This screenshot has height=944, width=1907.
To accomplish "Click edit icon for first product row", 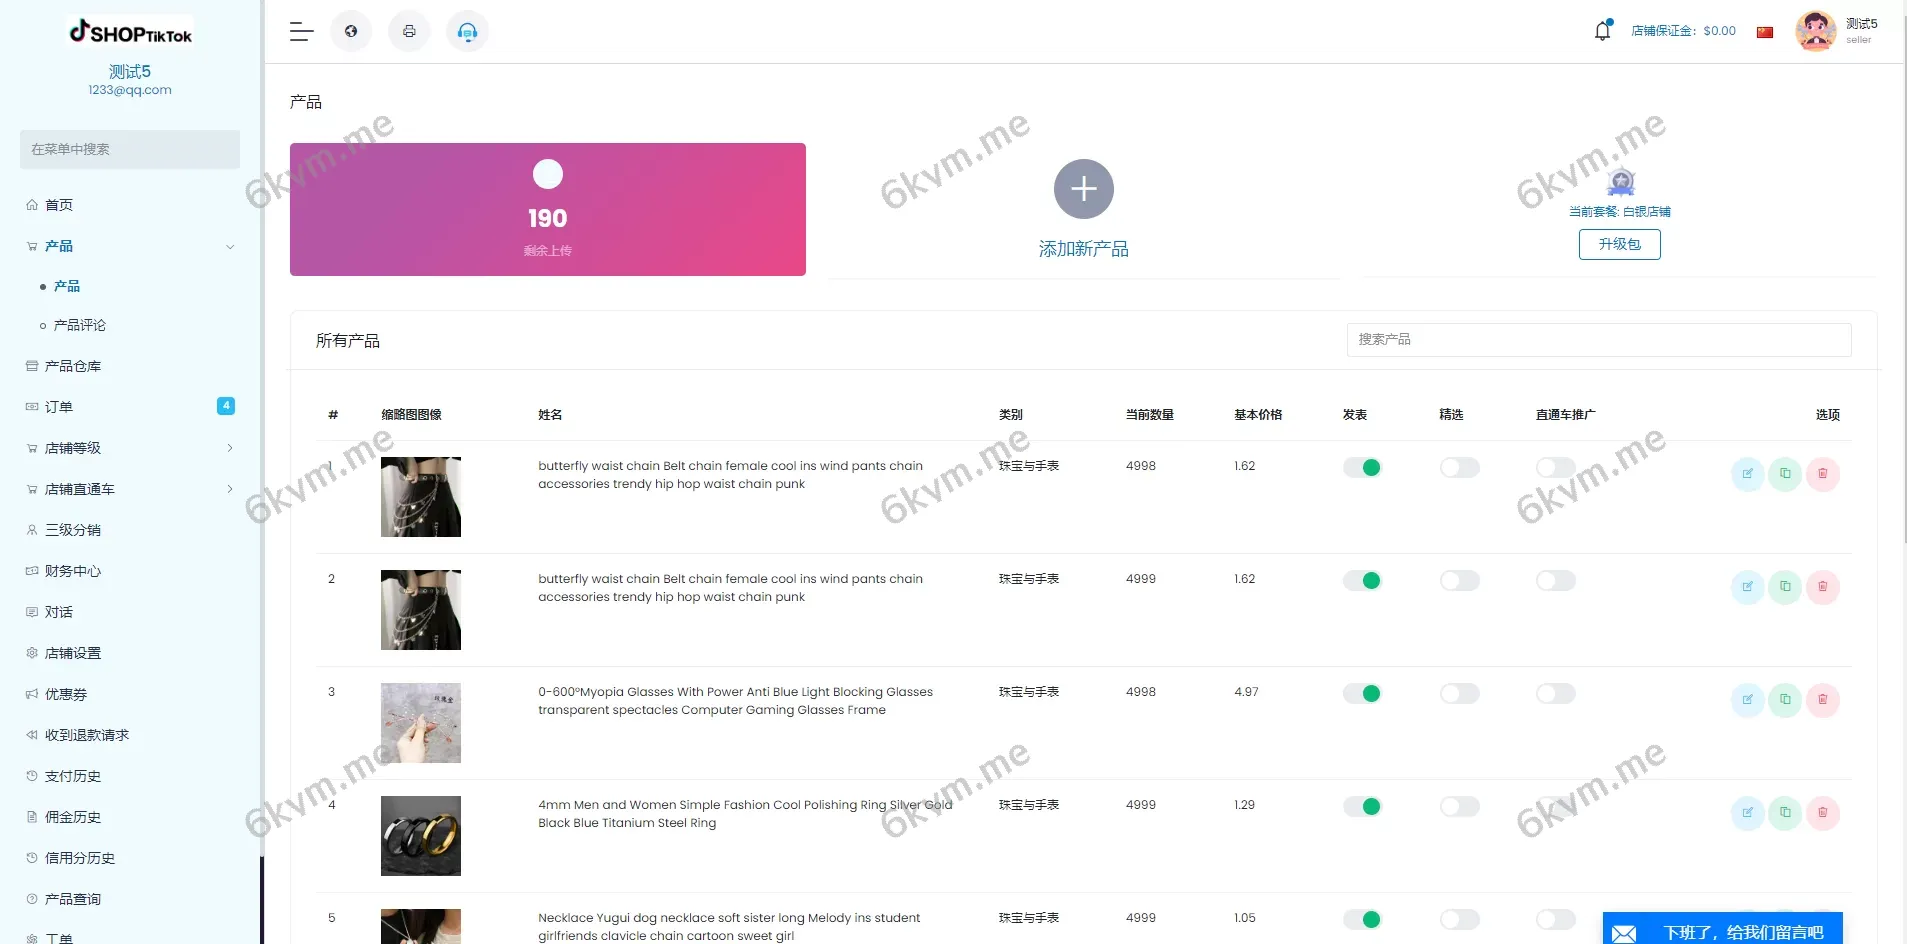I will [1747, 474].
